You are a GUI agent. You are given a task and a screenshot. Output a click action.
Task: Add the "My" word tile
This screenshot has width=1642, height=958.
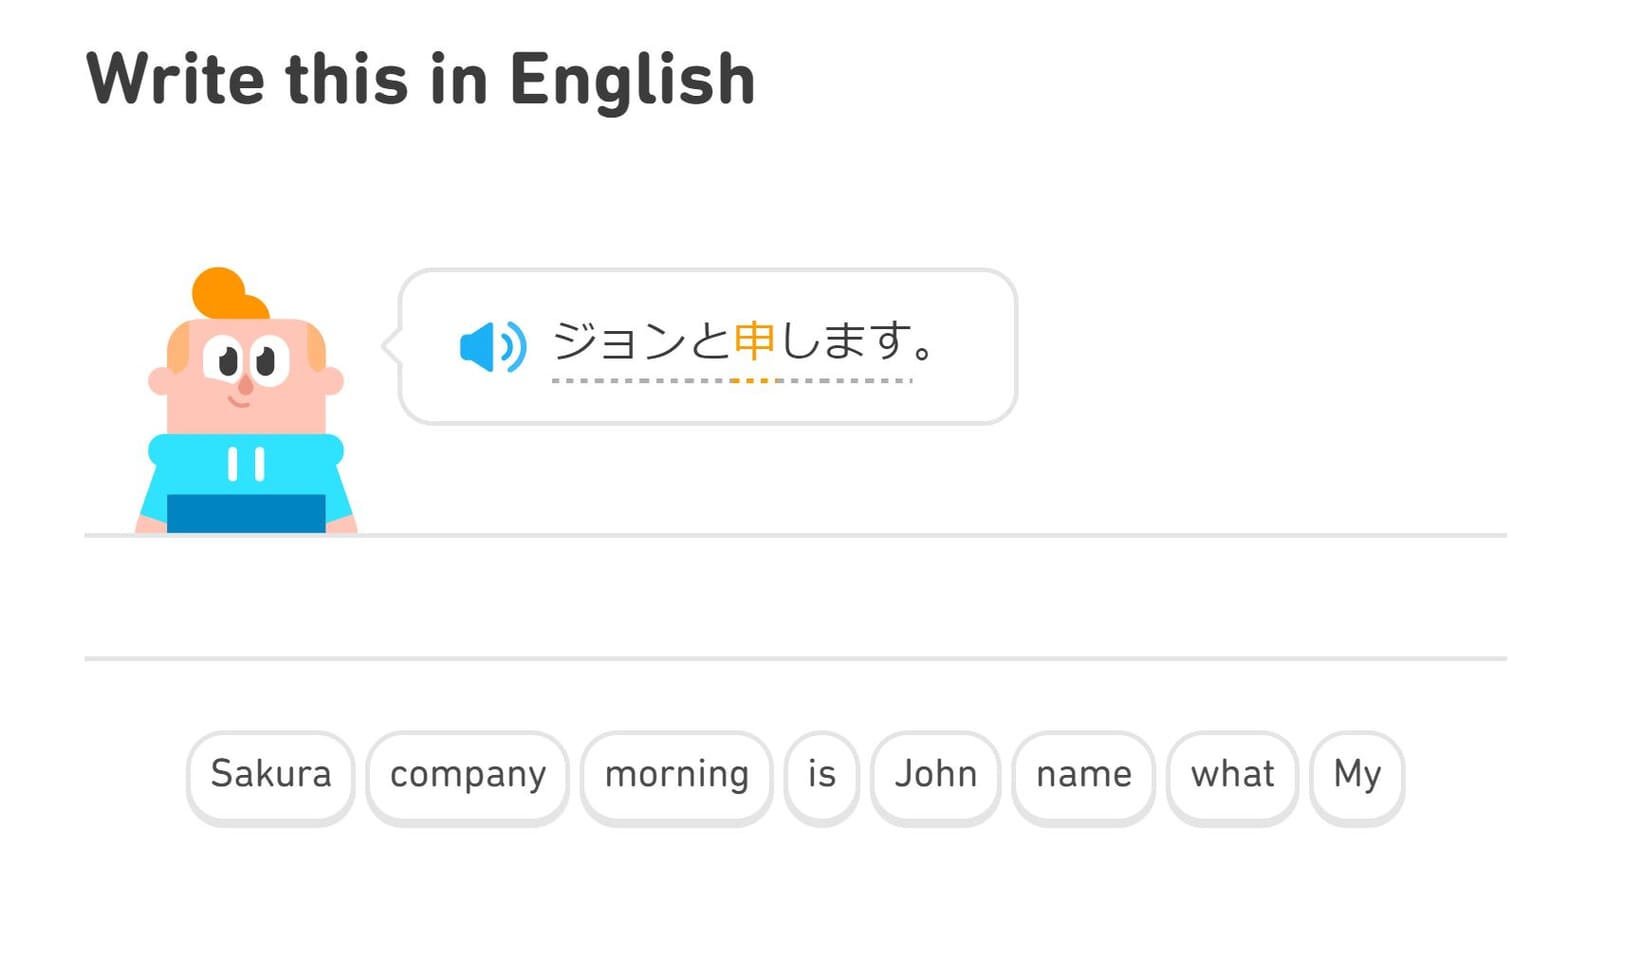click(1357, 775)
